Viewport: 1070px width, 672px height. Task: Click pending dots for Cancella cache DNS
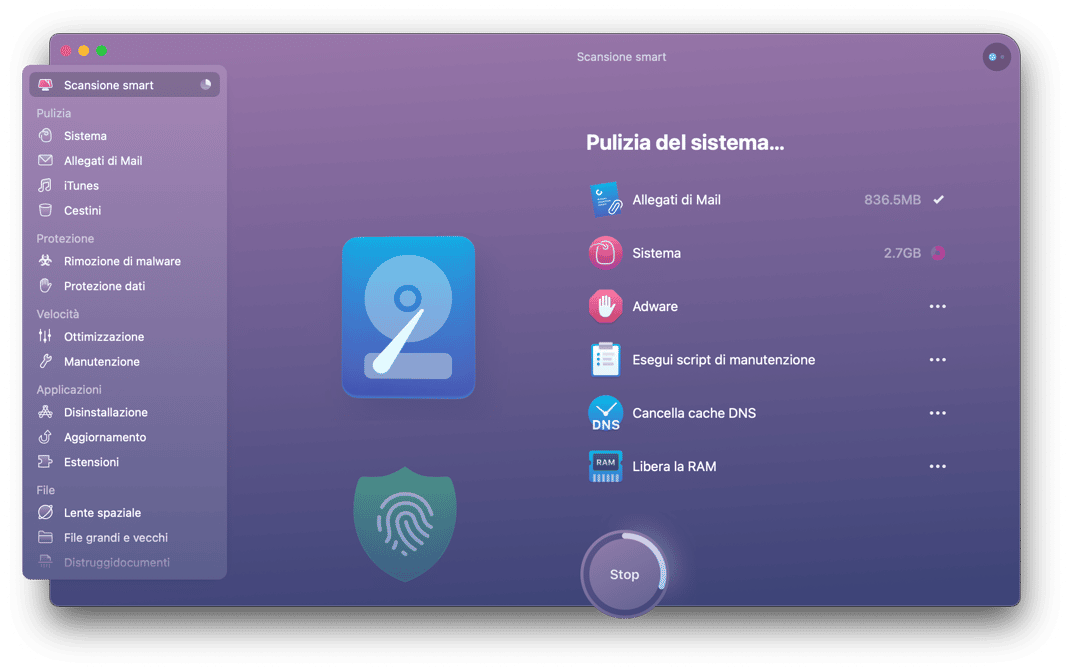tap(938, 413)
